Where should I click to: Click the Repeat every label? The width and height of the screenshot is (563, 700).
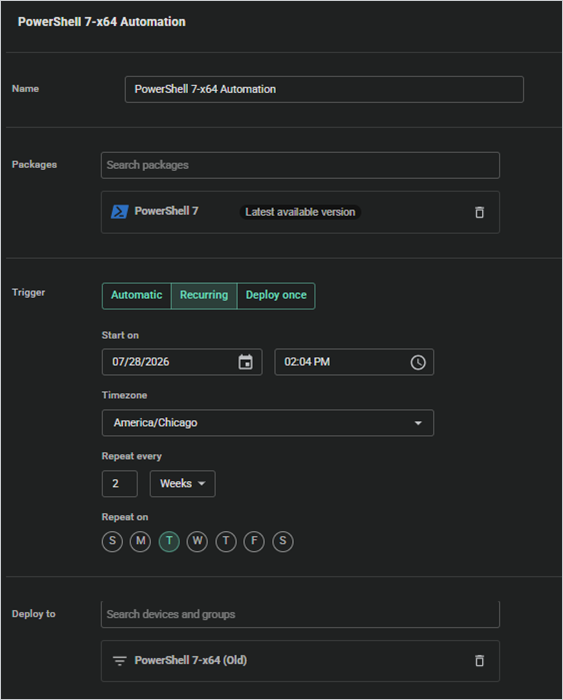[132, 456]
